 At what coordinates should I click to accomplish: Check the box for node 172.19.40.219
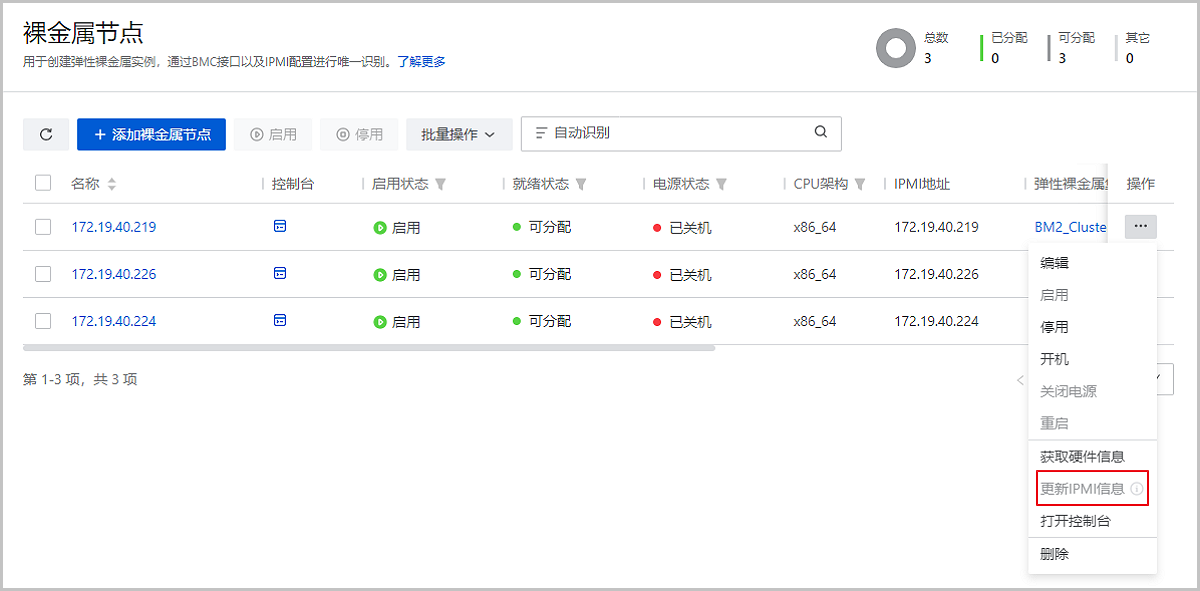[43, 227]
